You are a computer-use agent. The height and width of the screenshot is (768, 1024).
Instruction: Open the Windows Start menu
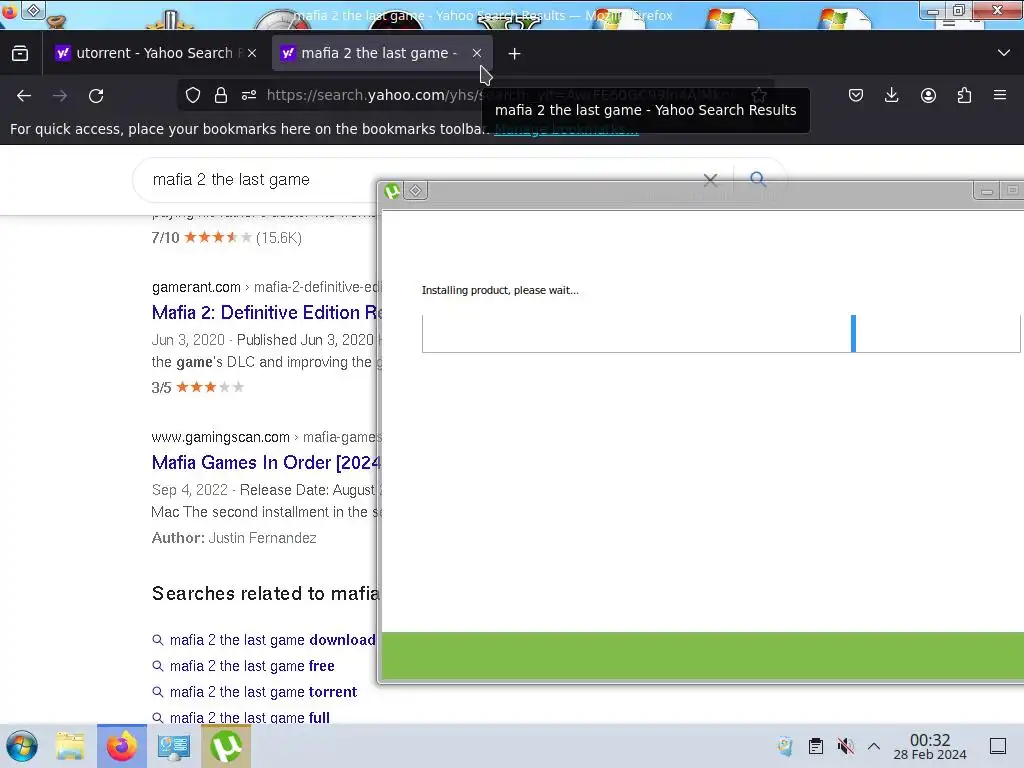coord(22,746)
